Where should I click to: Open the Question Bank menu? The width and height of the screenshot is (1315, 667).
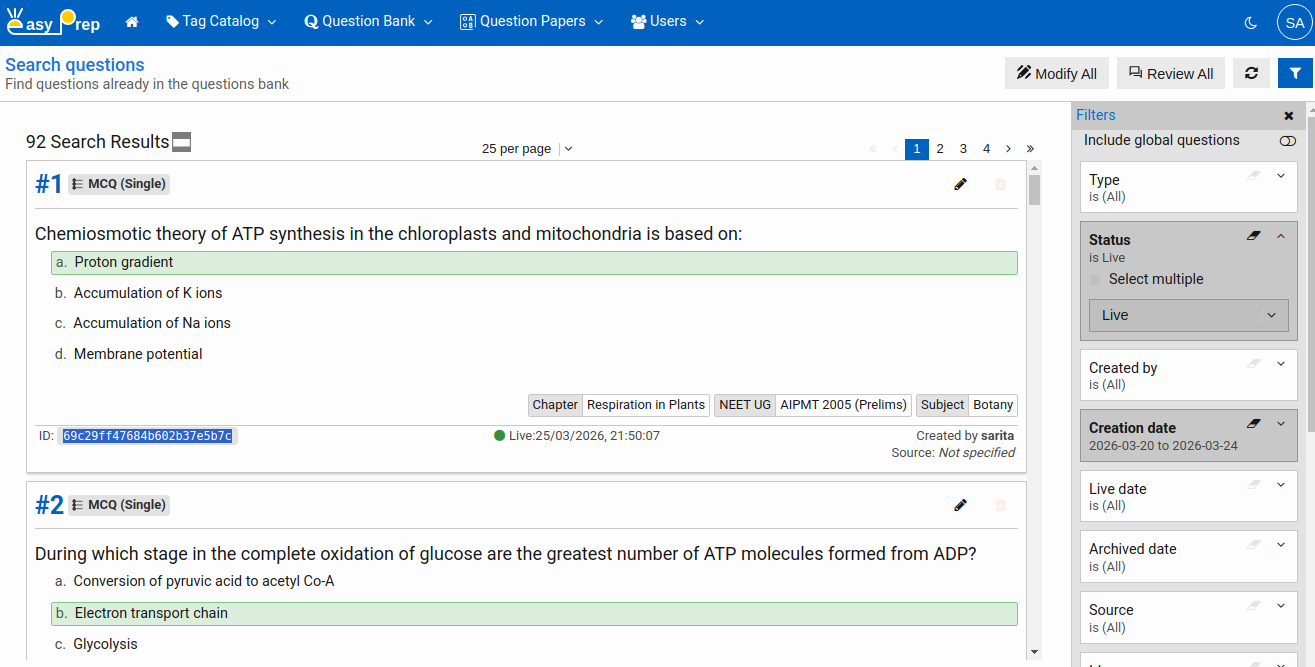point(367,20)
